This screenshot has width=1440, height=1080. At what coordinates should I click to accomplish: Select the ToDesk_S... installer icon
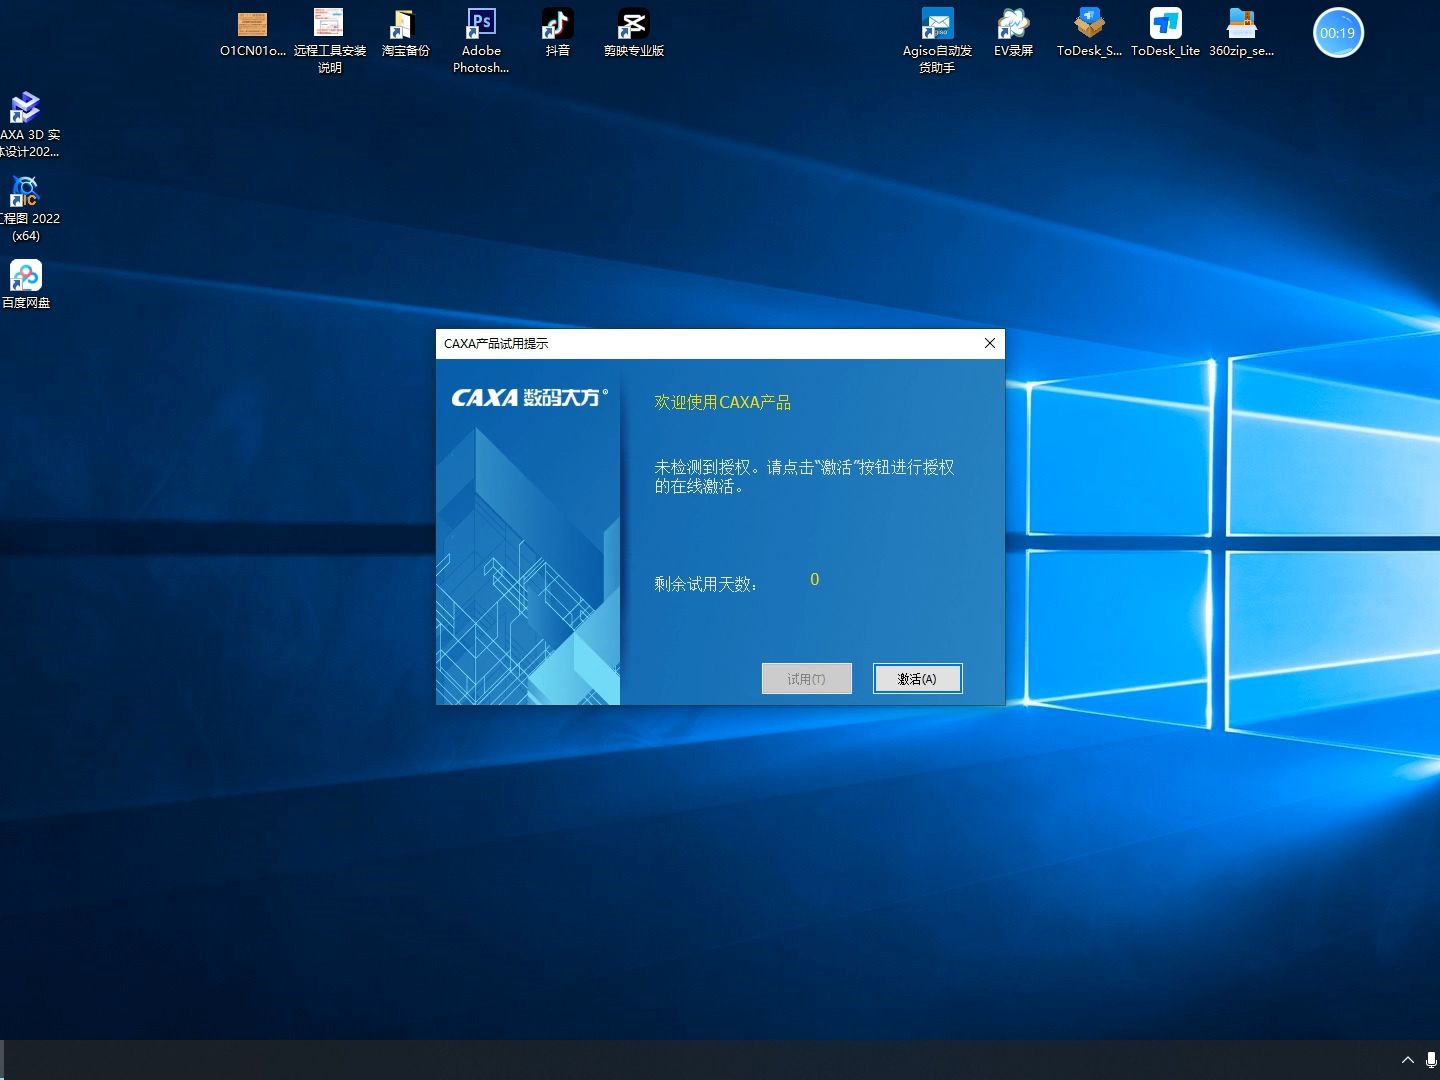point(1089,33)
